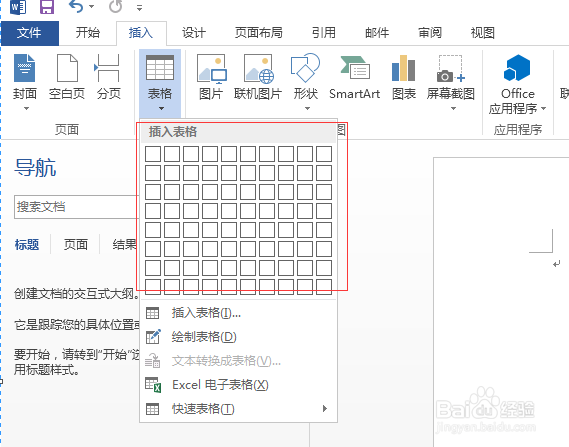Click the top-right cell of table grid
The width and height of the screenshot is (569, 447).
[x=324, y=154]
